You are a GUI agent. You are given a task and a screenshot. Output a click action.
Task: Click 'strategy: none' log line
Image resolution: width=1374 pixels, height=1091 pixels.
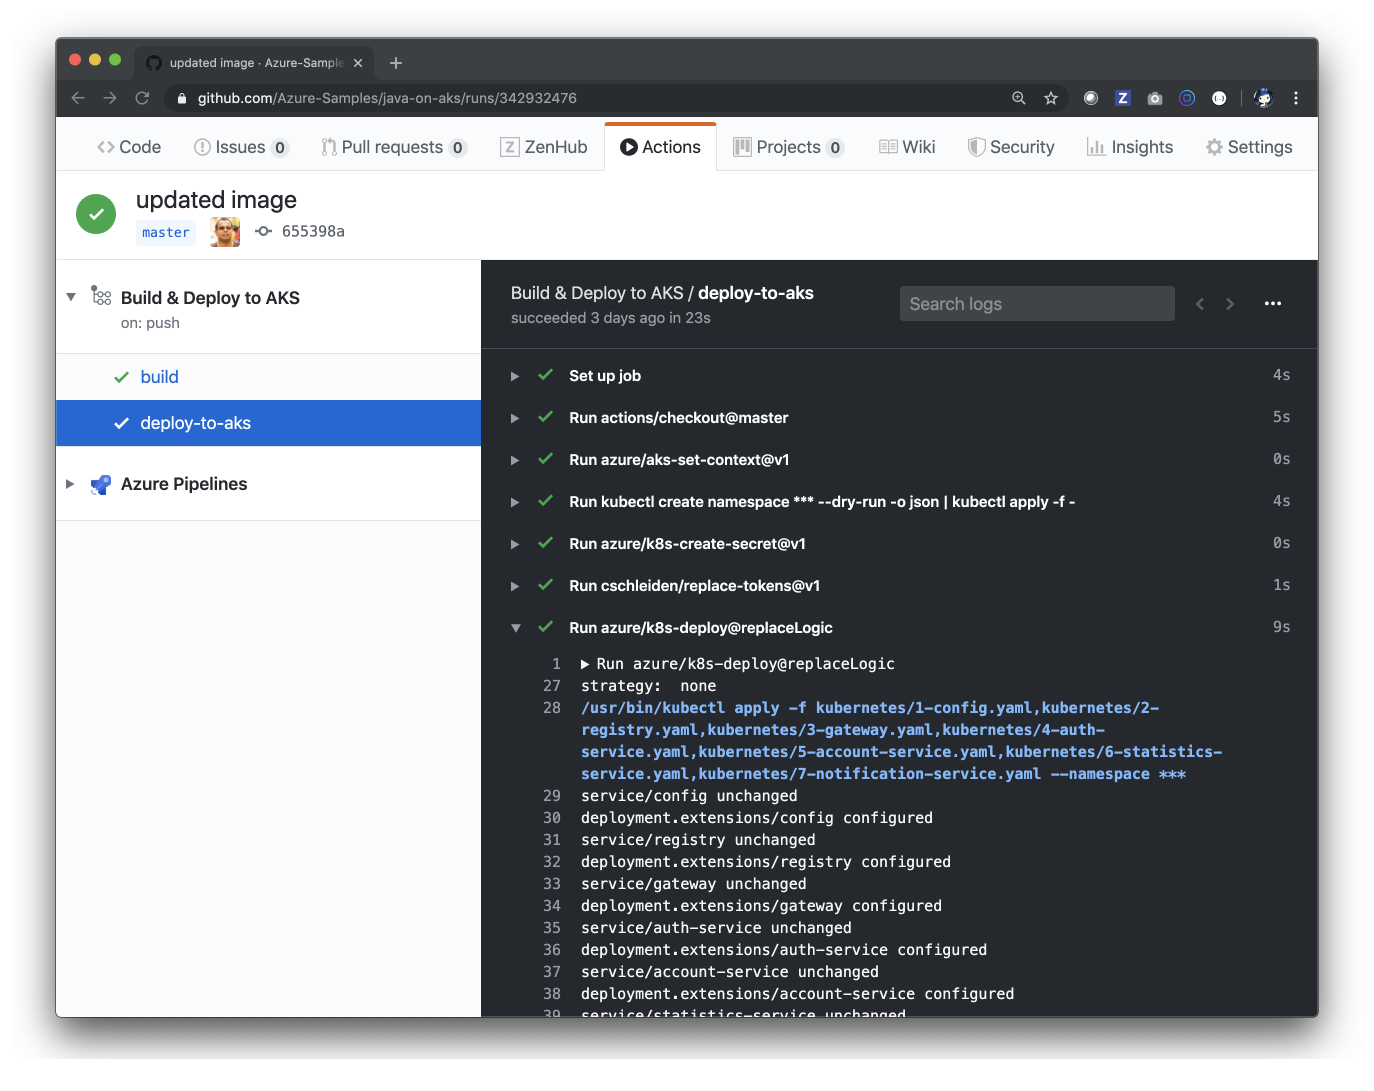click(648, 686)
